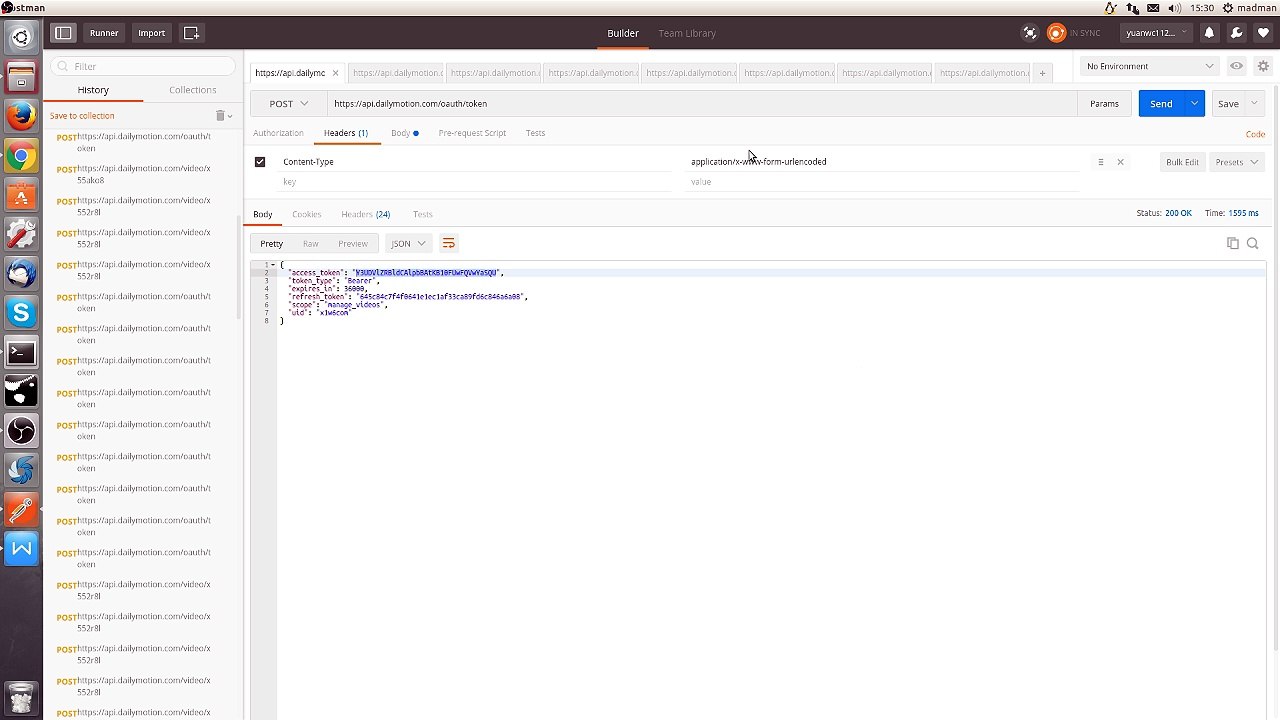Image resolution: width=1280 pixels, height=720 pixels.
Task: Launch Google Chrome from the dock
Action: pos(21,157)
